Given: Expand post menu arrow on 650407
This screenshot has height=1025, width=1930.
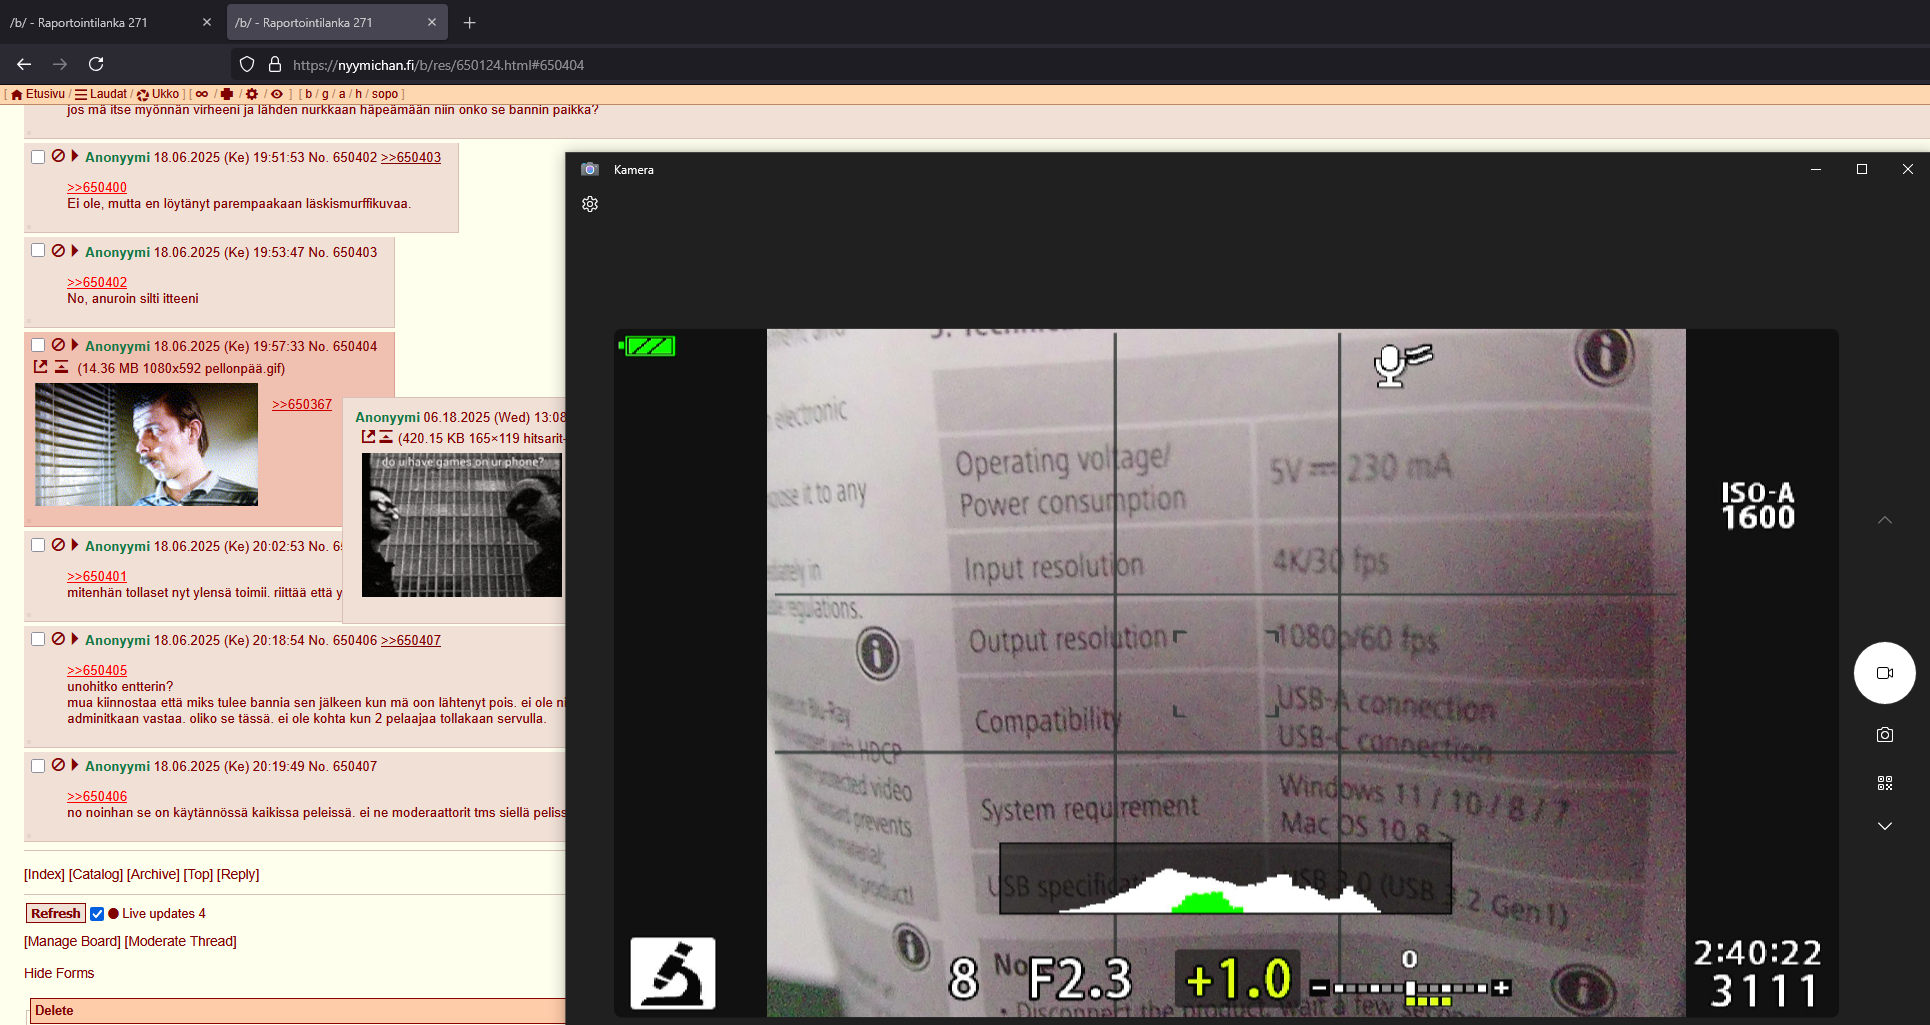Looking at the screenshot, I should tap(75, 765).
